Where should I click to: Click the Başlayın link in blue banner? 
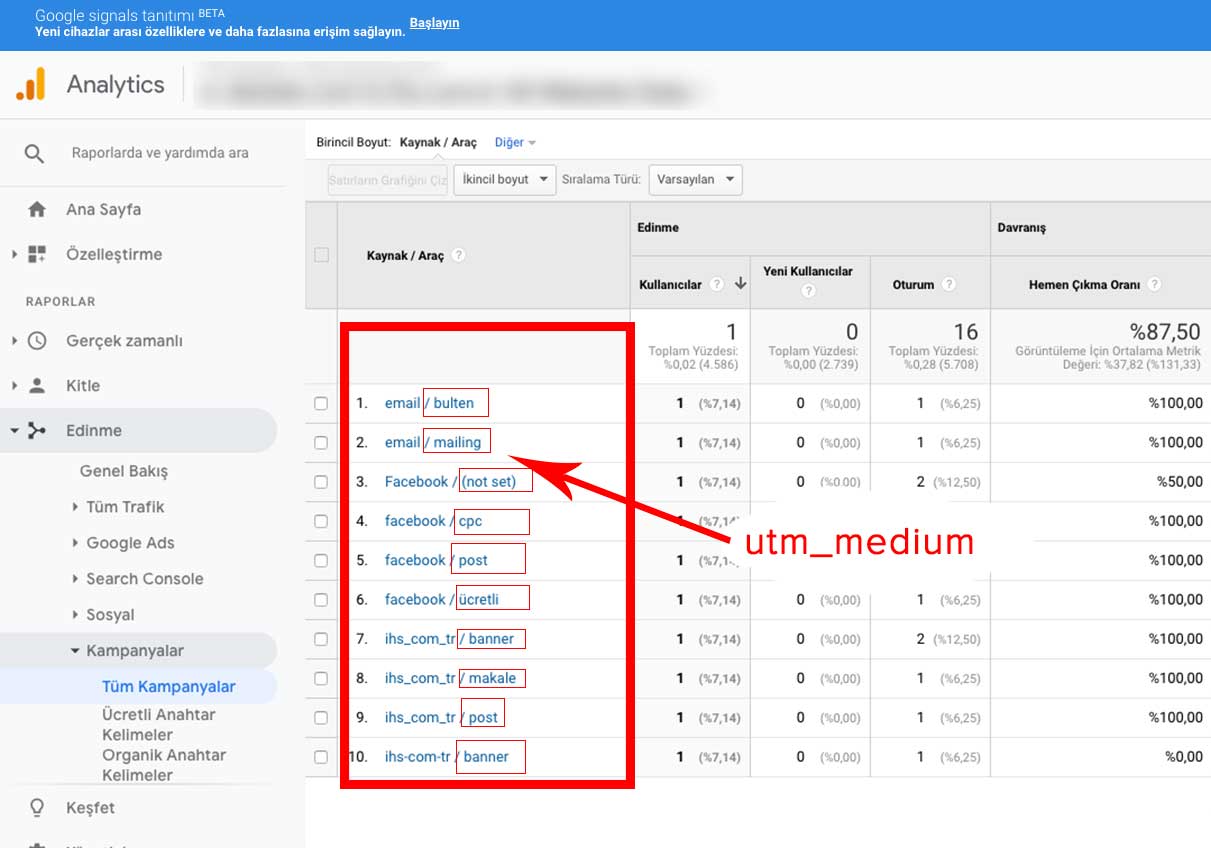434,23
